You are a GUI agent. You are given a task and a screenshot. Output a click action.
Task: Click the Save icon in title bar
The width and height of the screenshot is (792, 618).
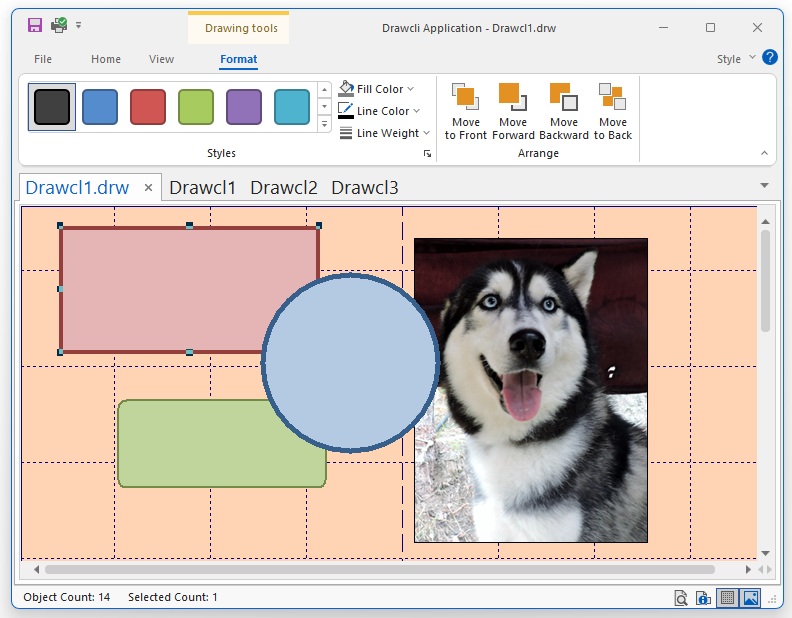click(x=35, y=26)
